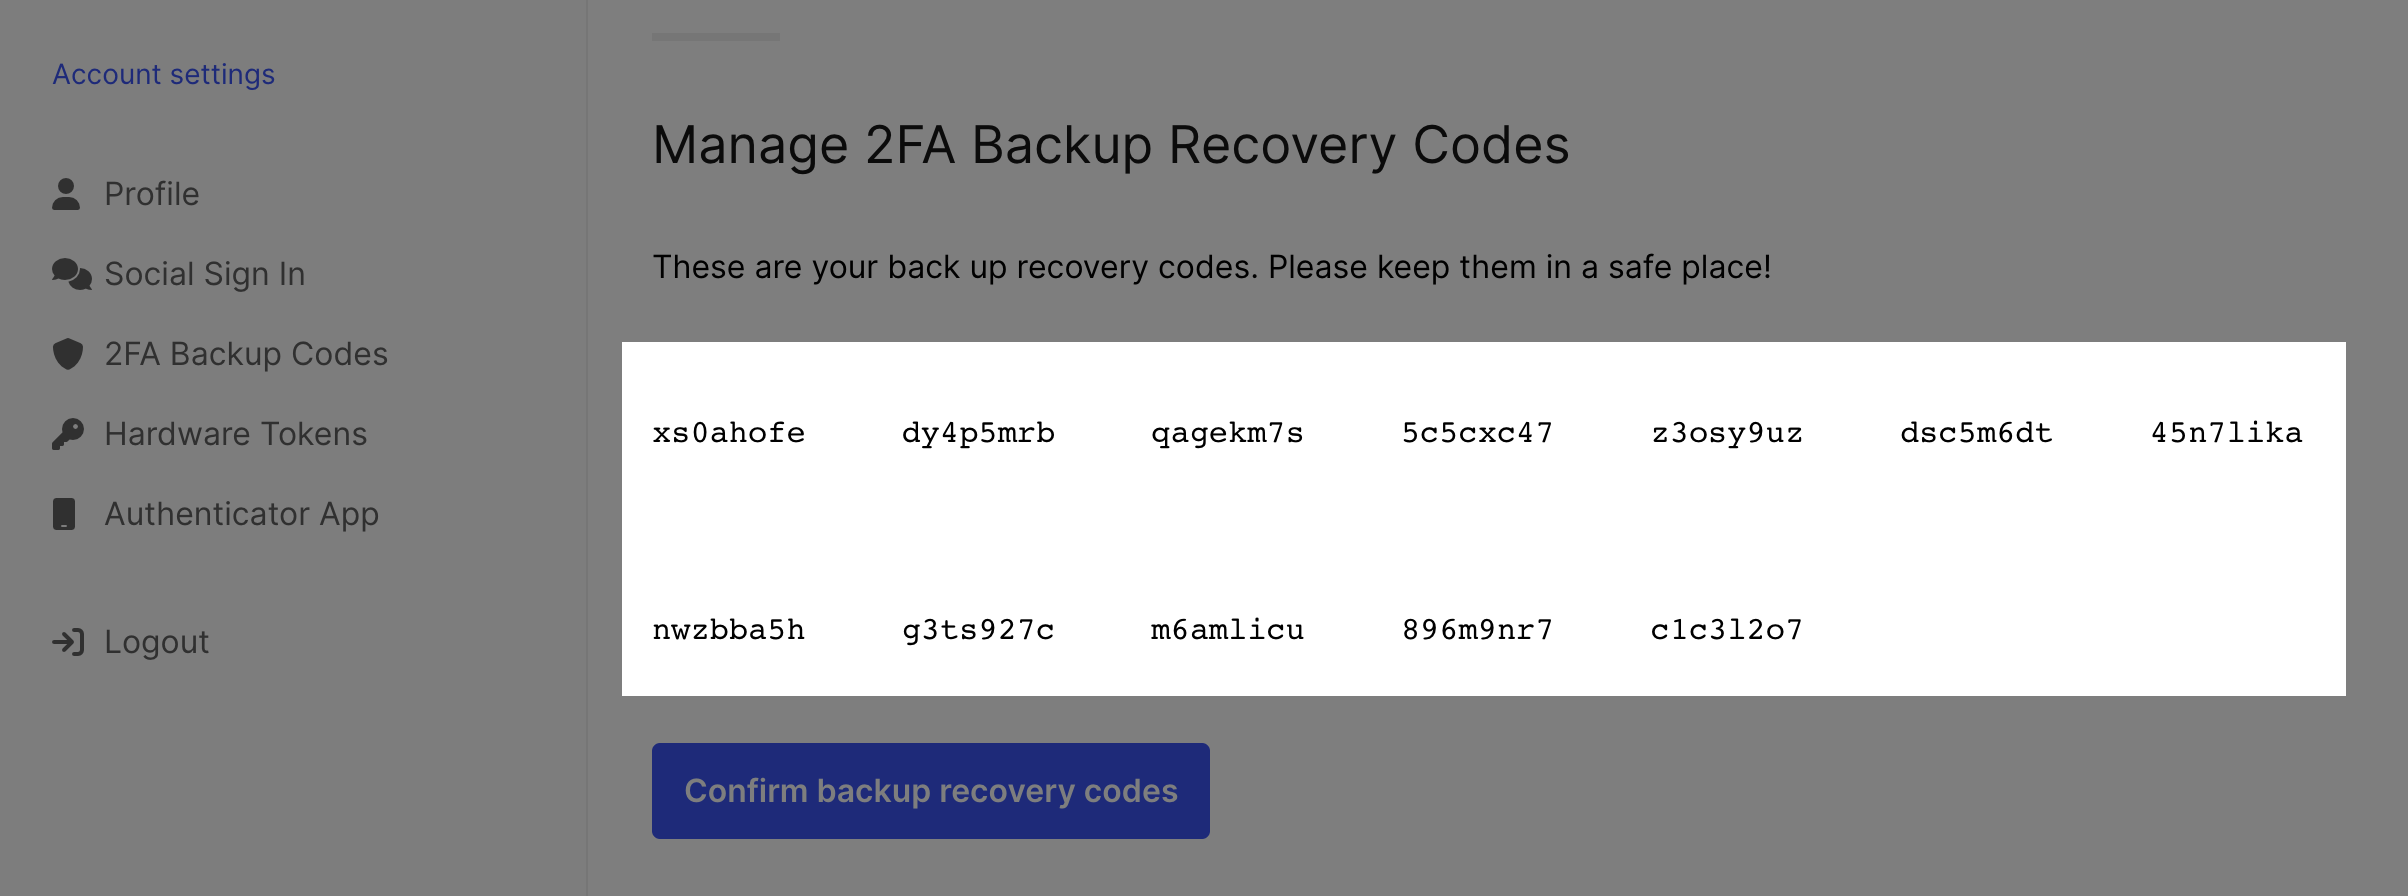The width and height of the screenshot is (2408, 896).
Task: Click the Hardware Tokens key icon
Action: click(x=67, y=434)
